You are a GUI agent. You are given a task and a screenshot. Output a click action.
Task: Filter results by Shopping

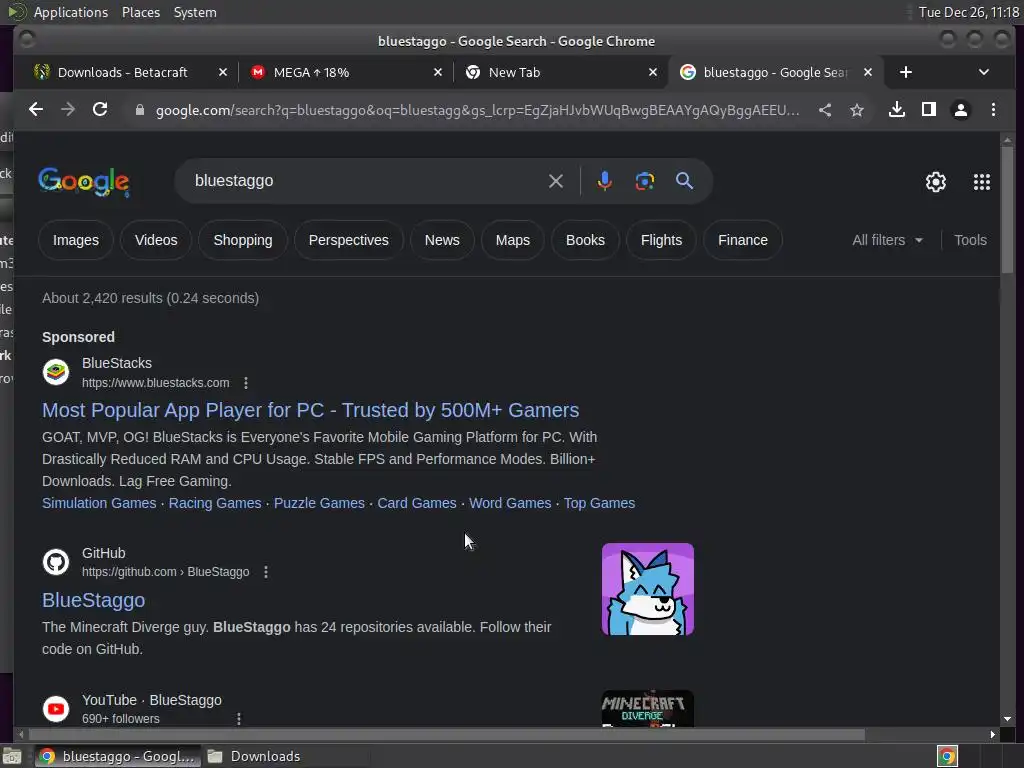243,240
